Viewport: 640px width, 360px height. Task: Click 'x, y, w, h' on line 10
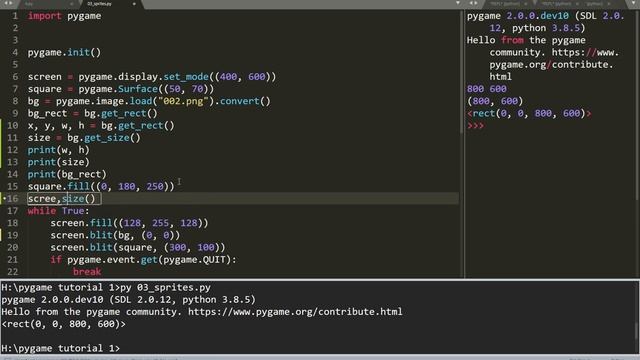pyautogui.click(x=56, y=126)
